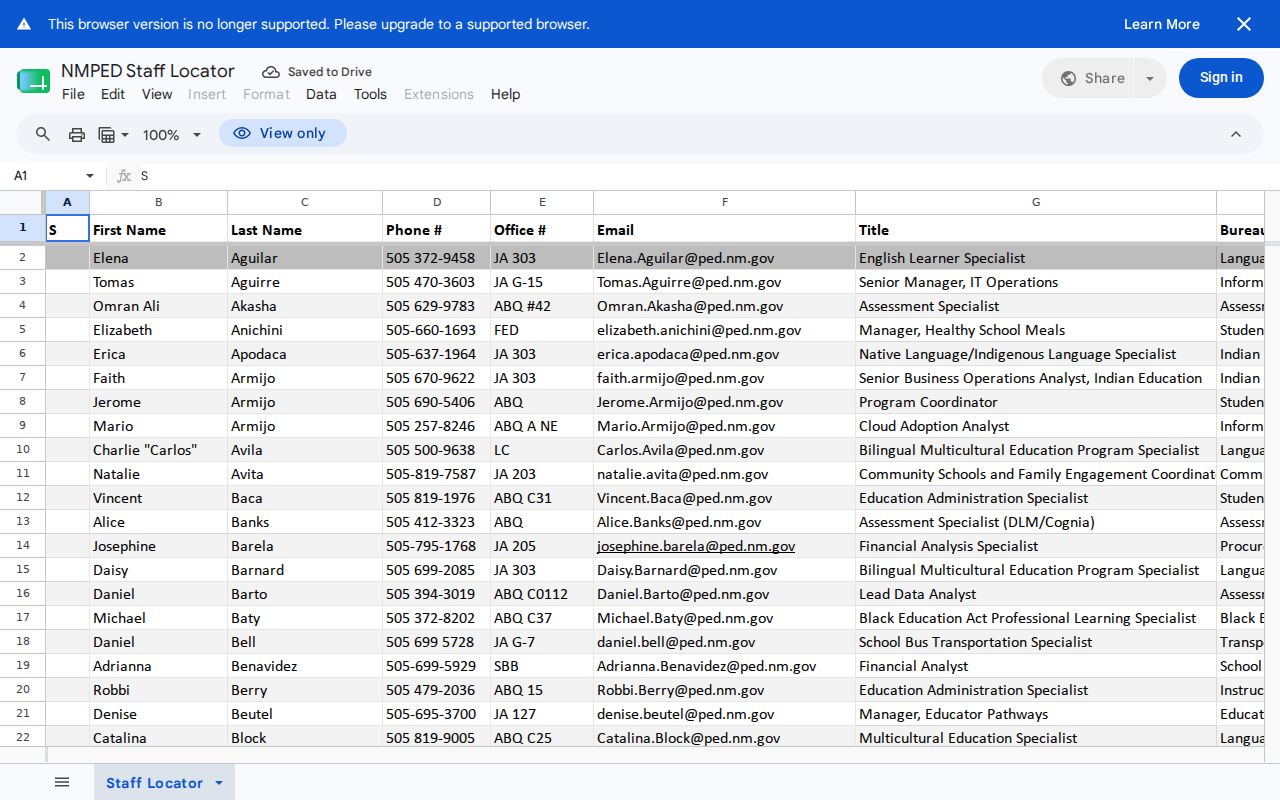1280x800 pixels.
Task: Select column A header
Action: coord(67,202)
